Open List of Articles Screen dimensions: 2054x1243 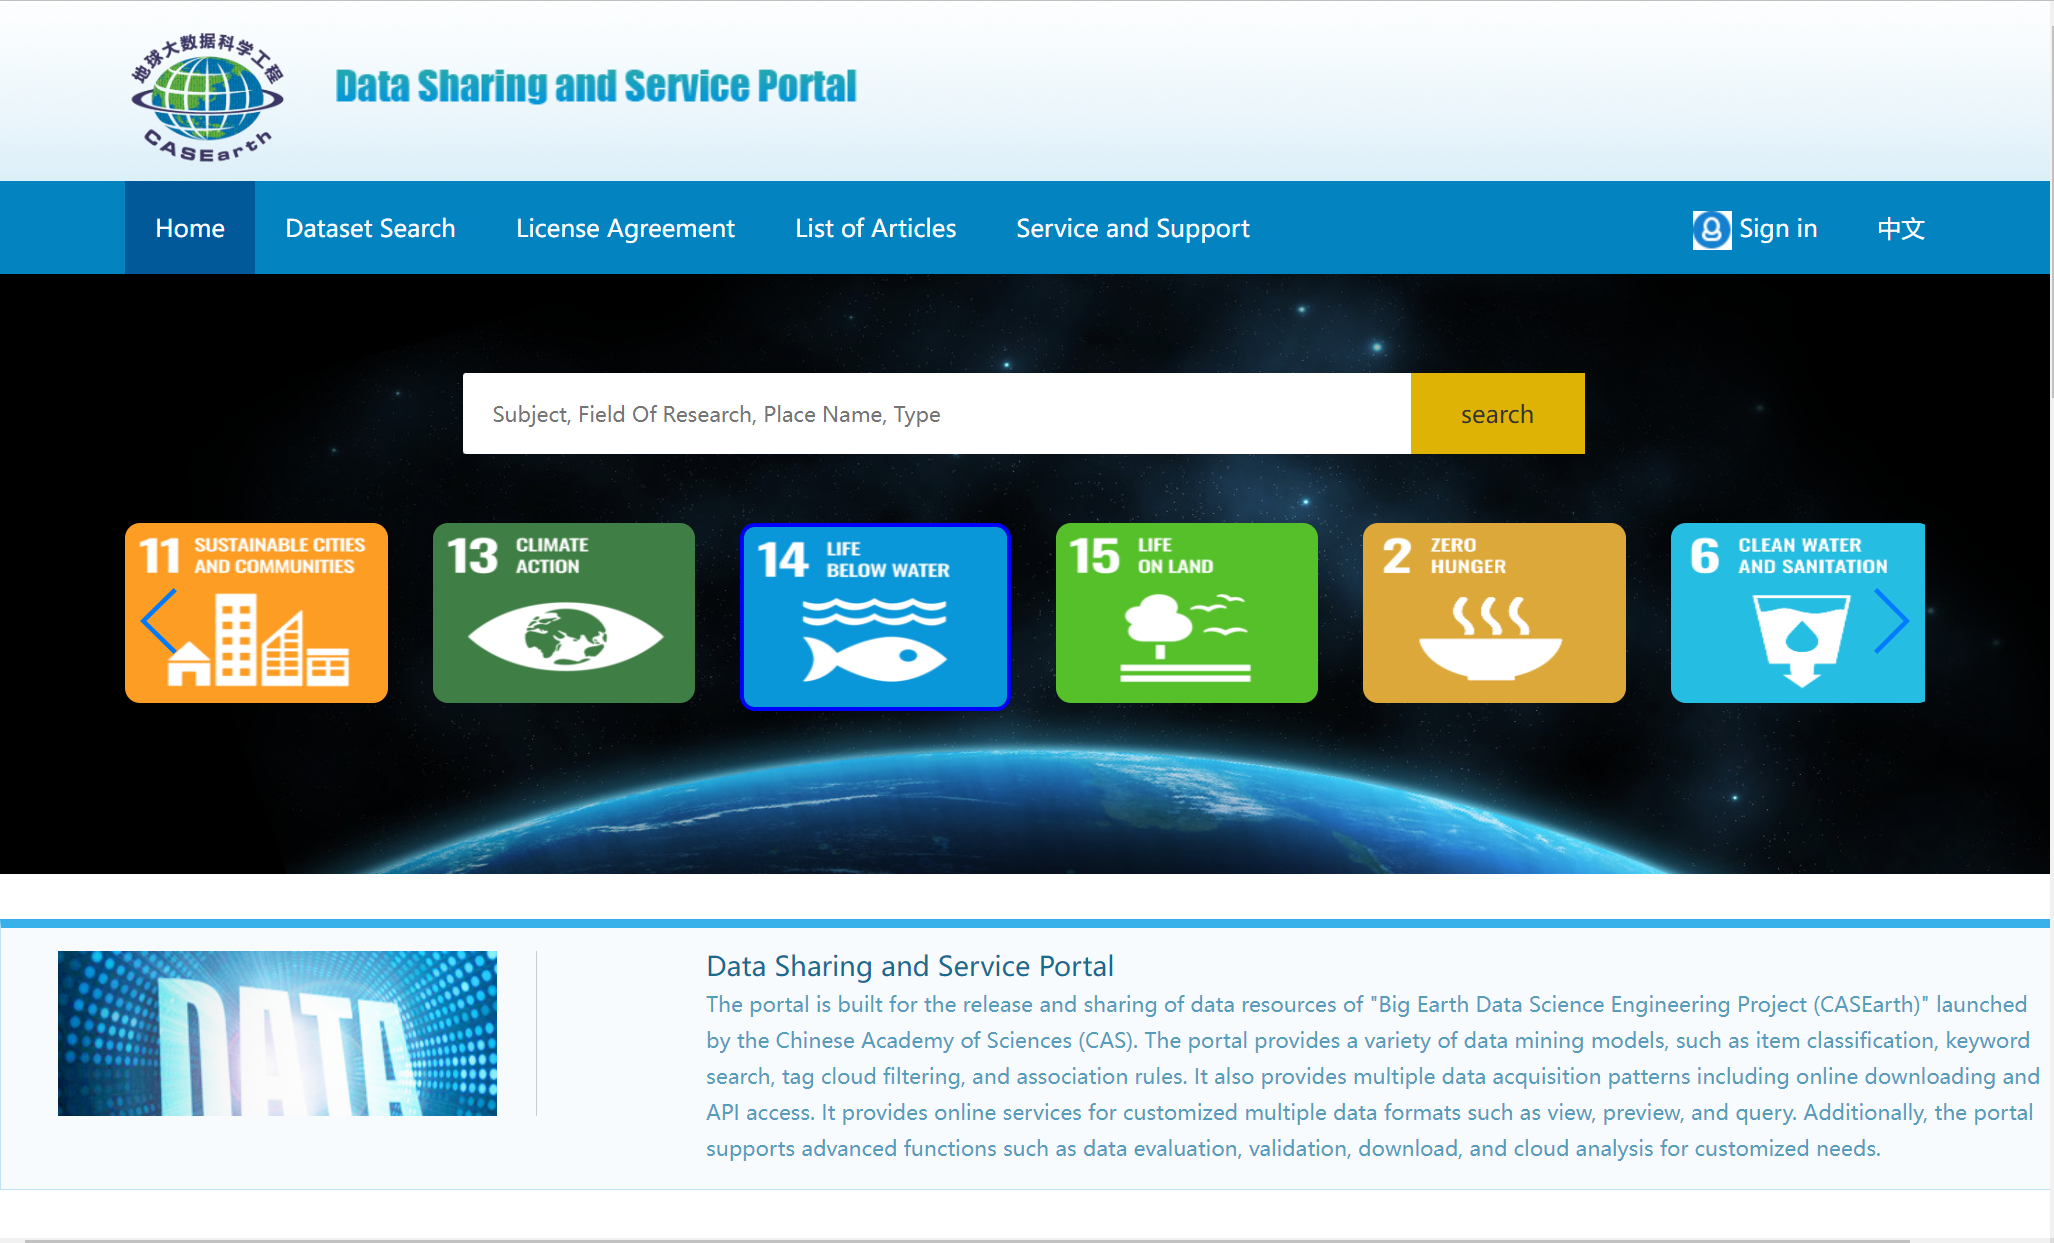click(875, 228)
